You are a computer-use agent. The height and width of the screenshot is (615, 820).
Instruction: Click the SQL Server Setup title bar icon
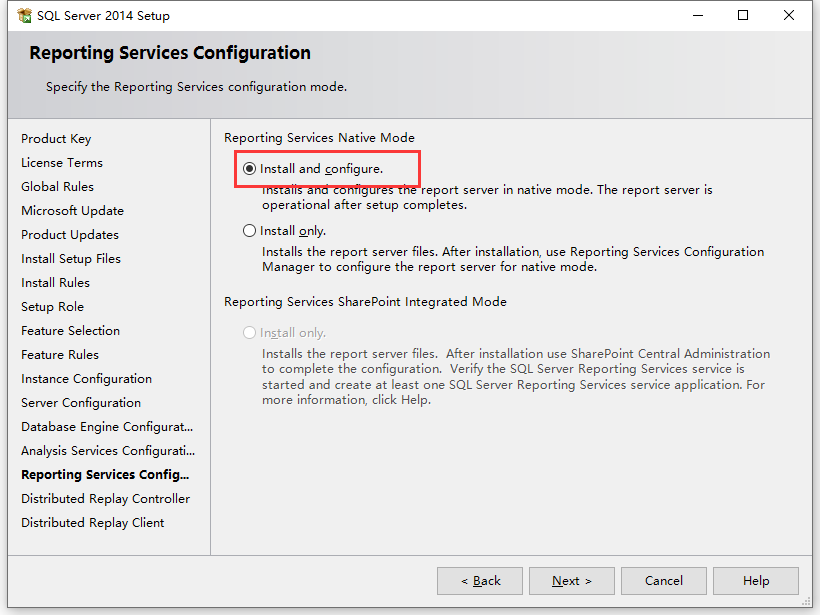coord(24,16)
